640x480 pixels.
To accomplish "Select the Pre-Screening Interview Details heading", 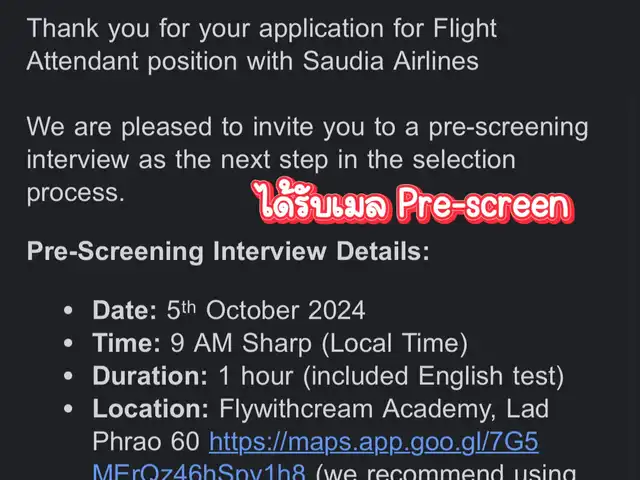I will pos(228,251).
